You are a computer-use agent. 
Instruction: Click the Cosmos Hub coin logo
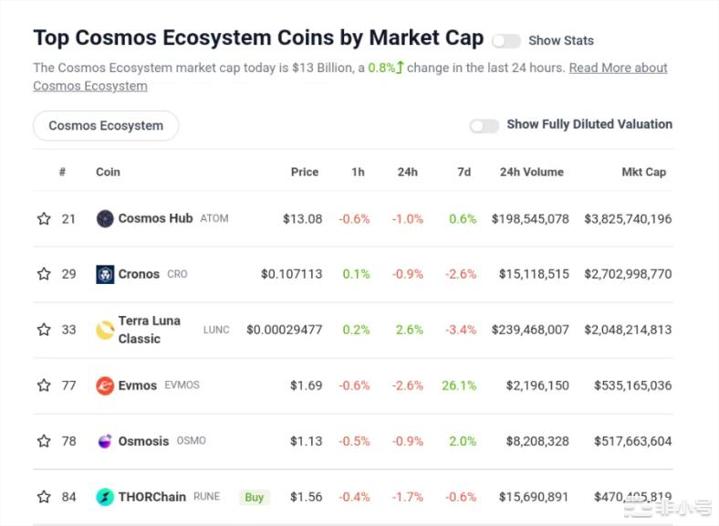[x=105, y=218]
